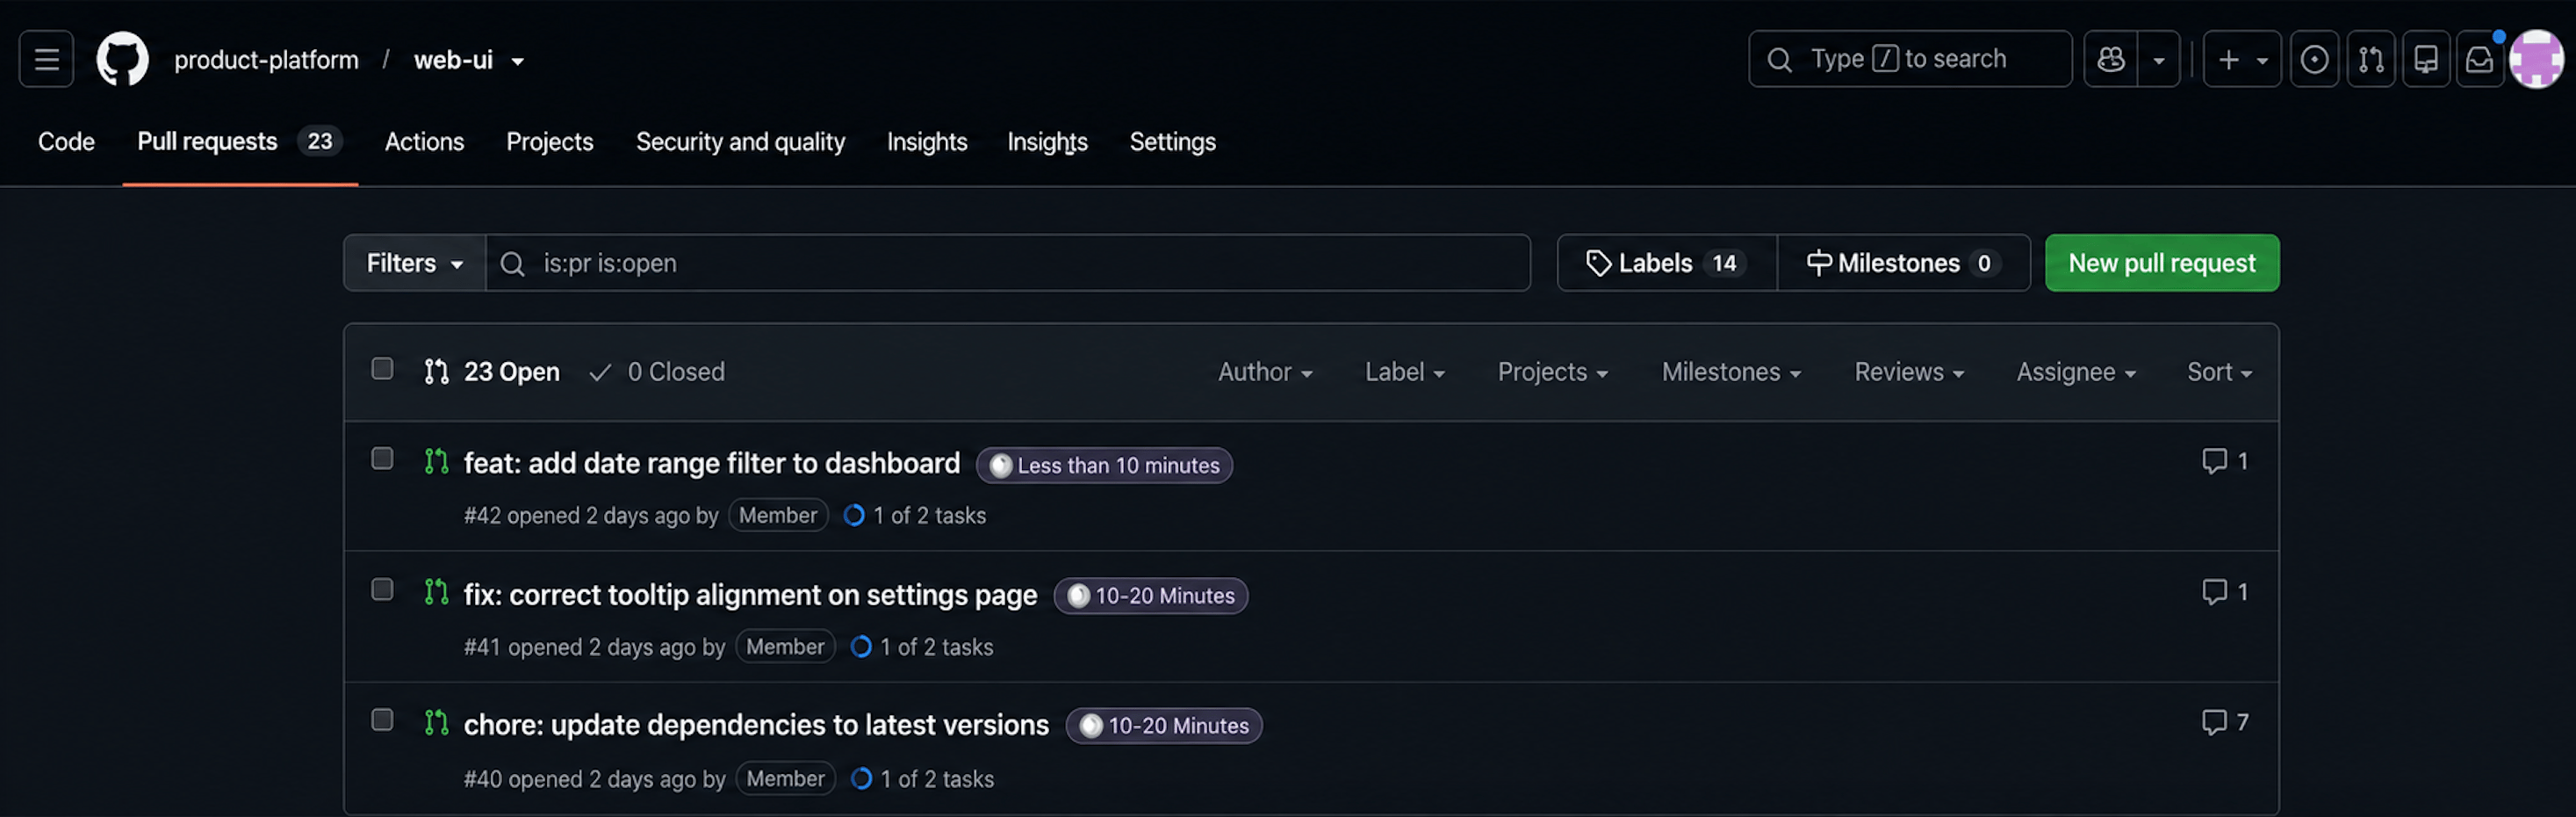Image resolution: width=2576 pixels, height=817 pixels.
Task: Open the Create new plus menu
Action: (2242, 60)
